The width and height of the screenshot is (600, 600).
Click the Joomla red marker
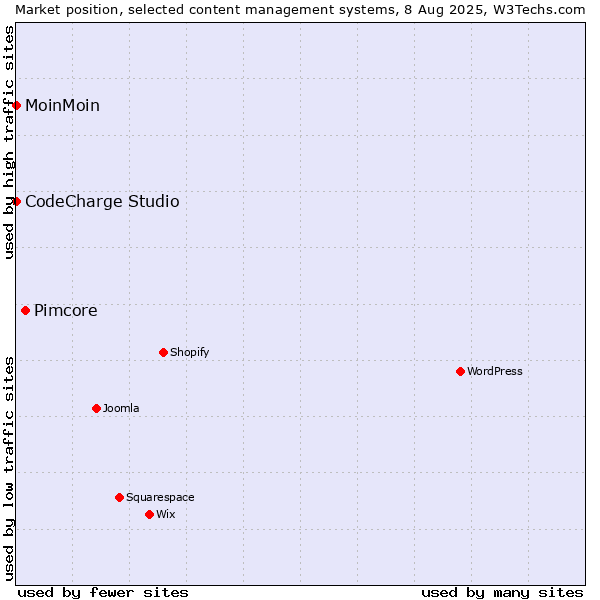(x=96, y=408)
